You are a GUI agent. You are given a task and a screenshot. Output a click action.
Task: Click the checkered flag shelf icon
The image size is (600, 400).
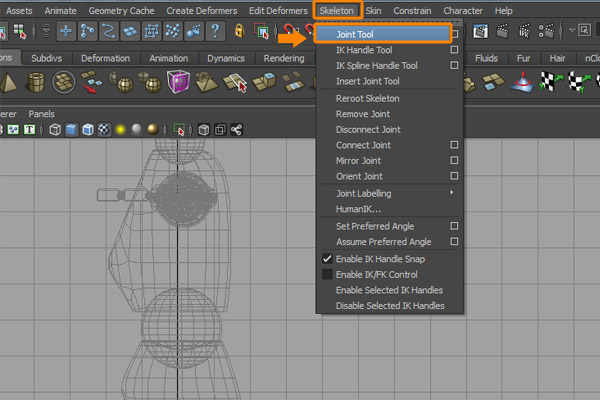click(549, 82)
